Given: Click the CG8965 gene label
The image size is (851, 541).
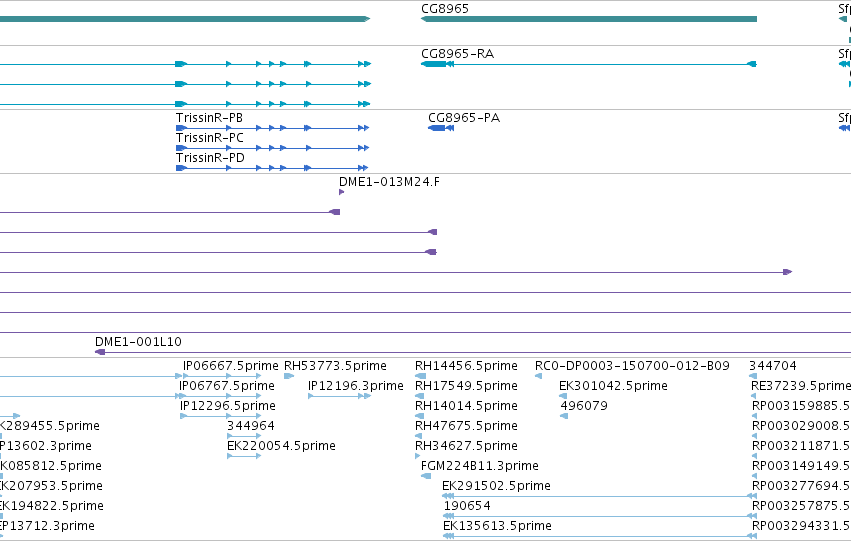Looking at the screenshot, I should point(445,9).
